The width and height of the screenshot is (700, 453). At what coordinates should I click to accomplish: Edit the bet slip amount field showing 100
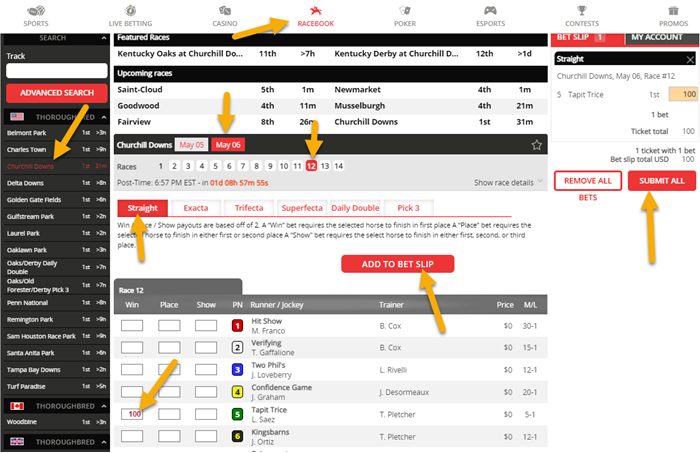pos(683,94)
